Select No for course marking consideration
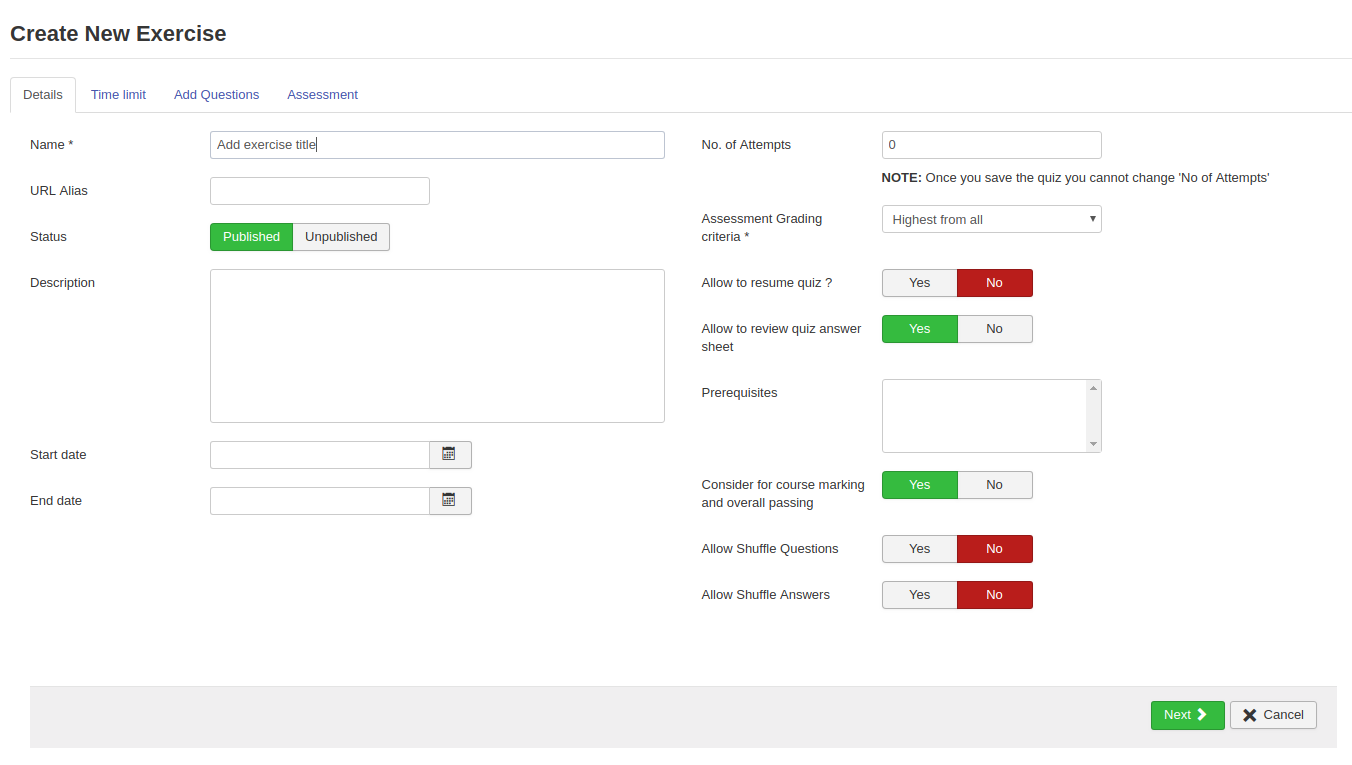Viewport: 1352px width, 765px height. pos(994,485)
